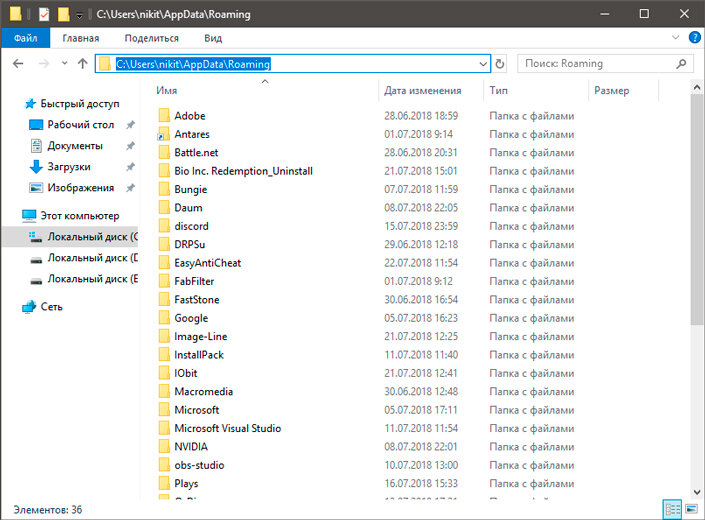Image resolution: width=705 pixels, height=520 pixels.
Task: Click the Roaming search box
Action: 605,64
